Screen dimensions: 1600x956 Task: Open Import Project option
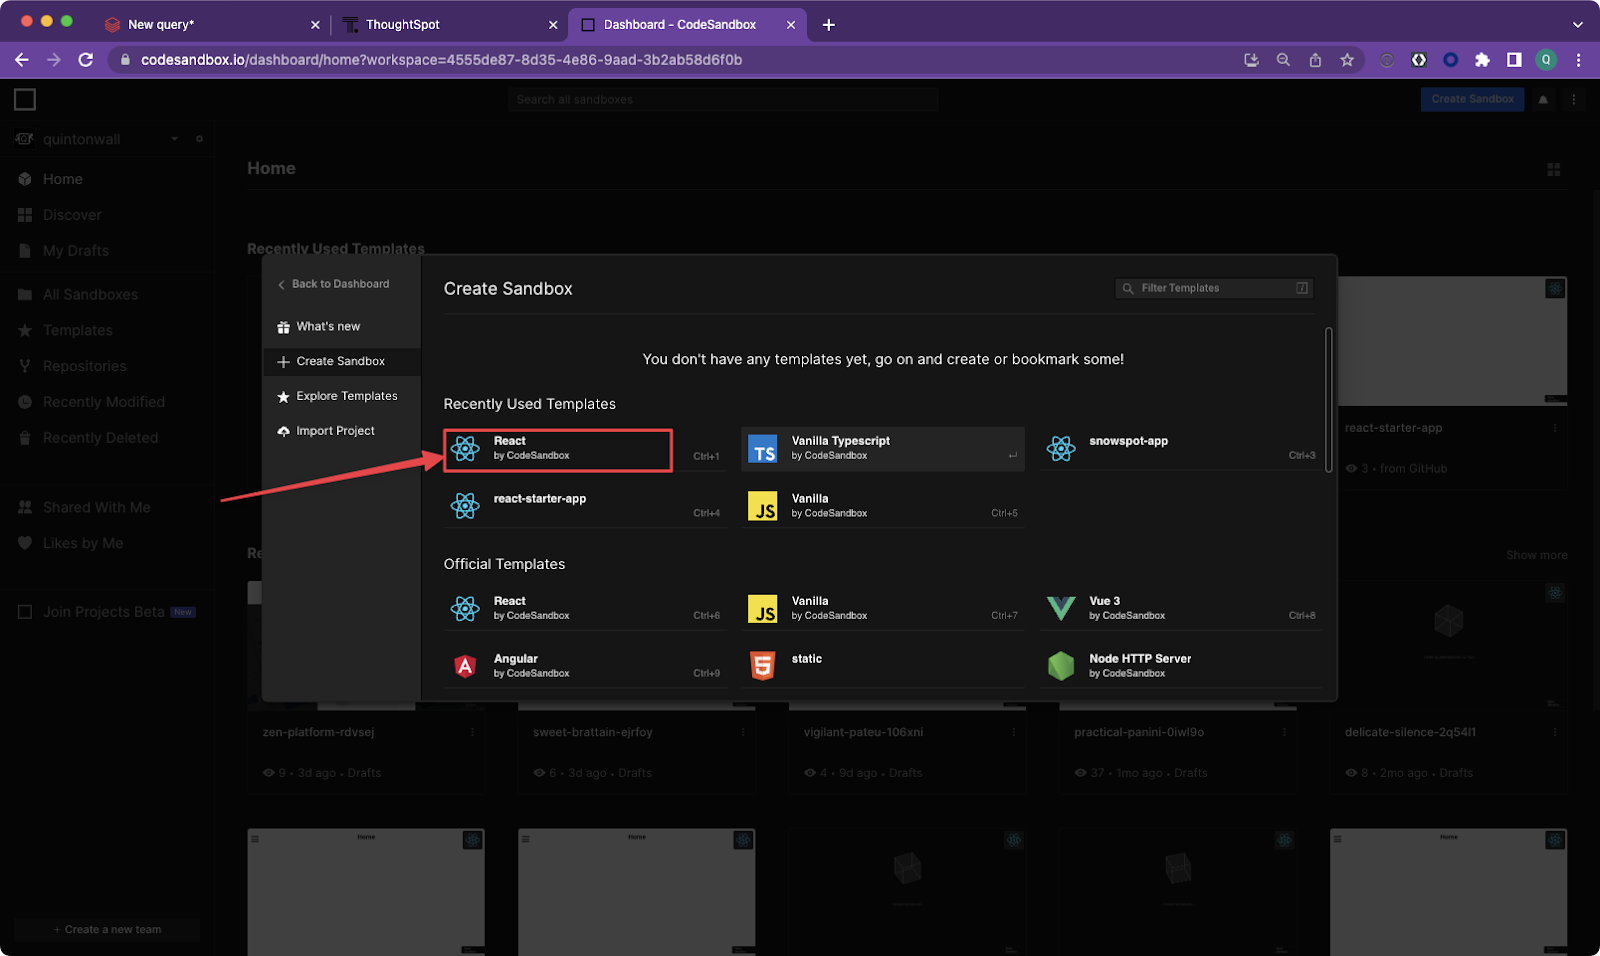335,431
